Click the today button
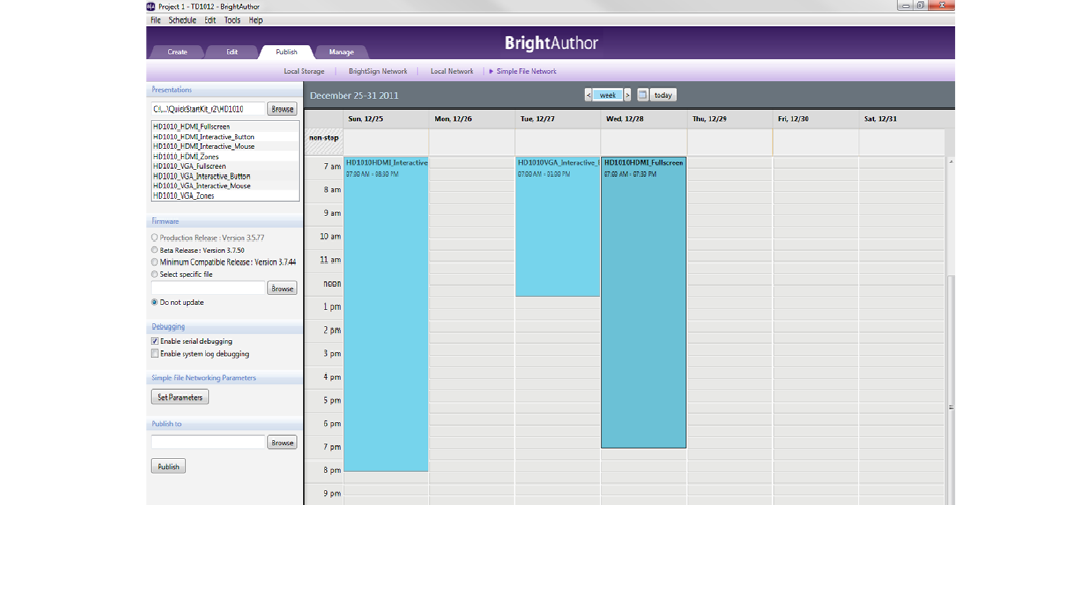This screenshot has height=608, width=1080. tap(663, 95)
